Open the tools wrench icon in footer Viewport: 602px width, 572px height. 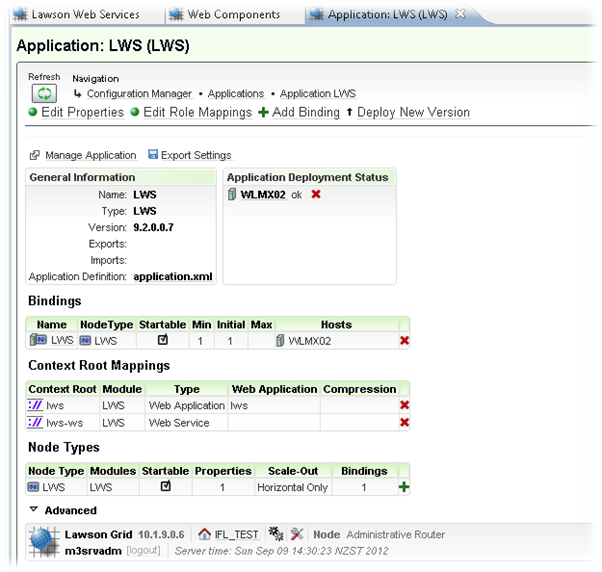pyautogui.click(x=297, y=534)
